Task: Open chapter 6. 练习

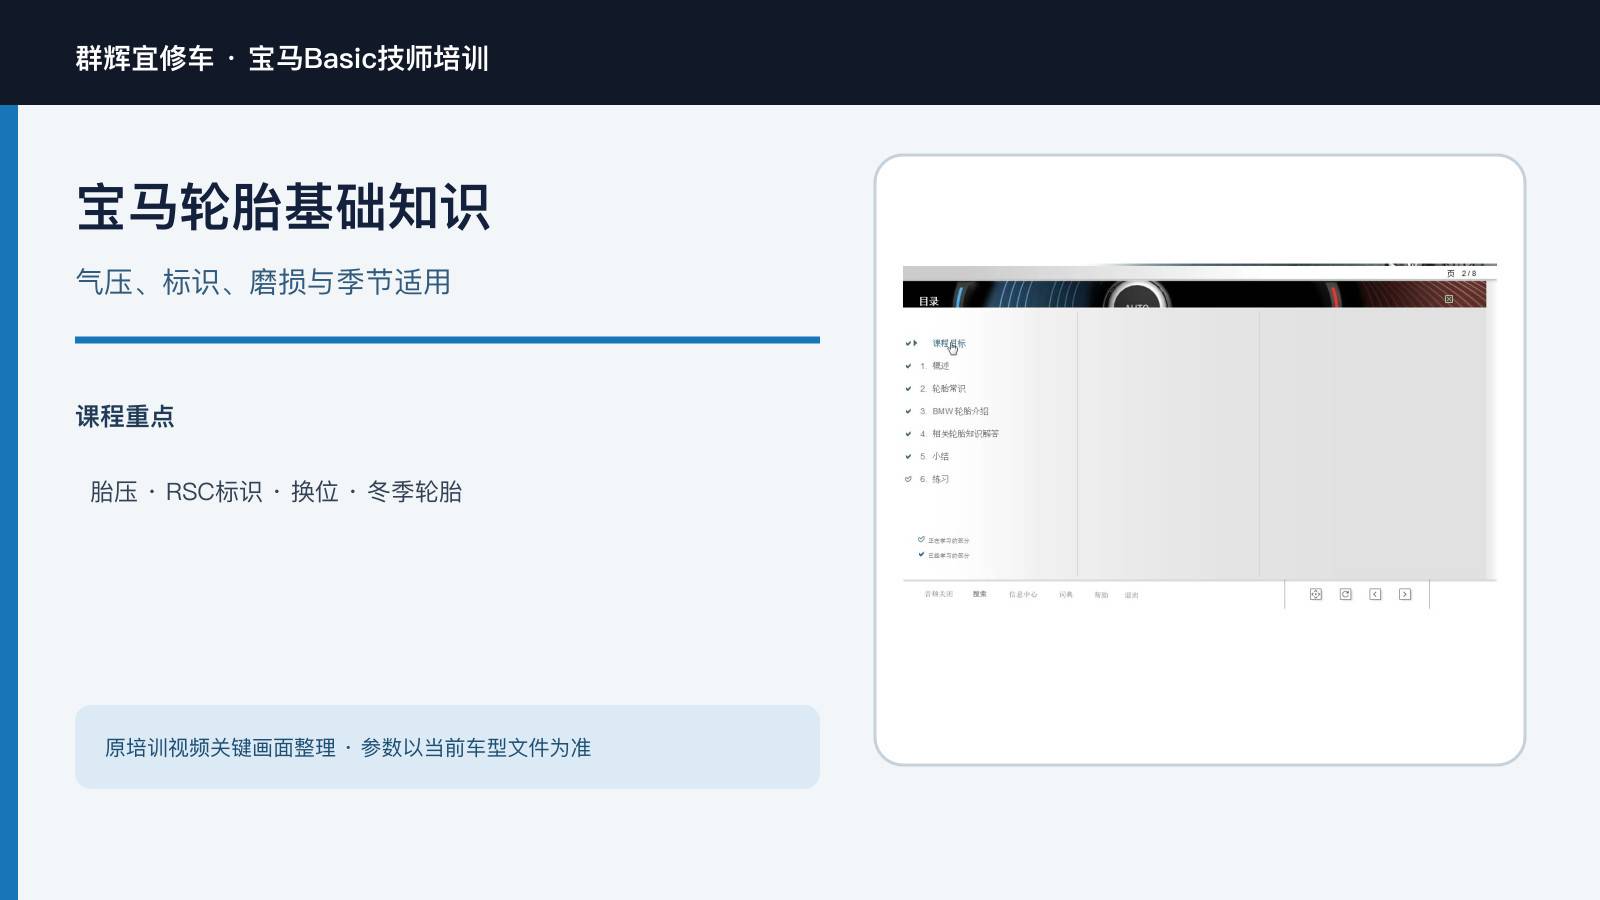Action: (x=935, y=479)
